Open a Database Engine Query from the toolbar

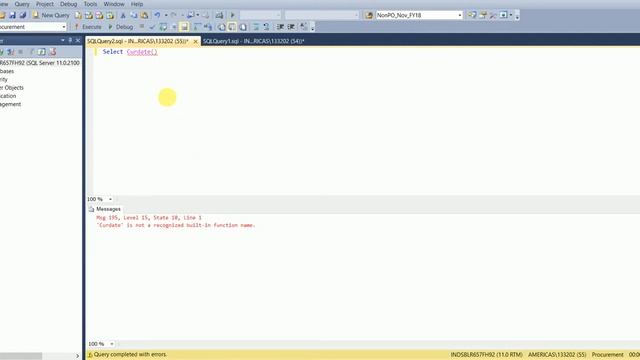[78, 15]
